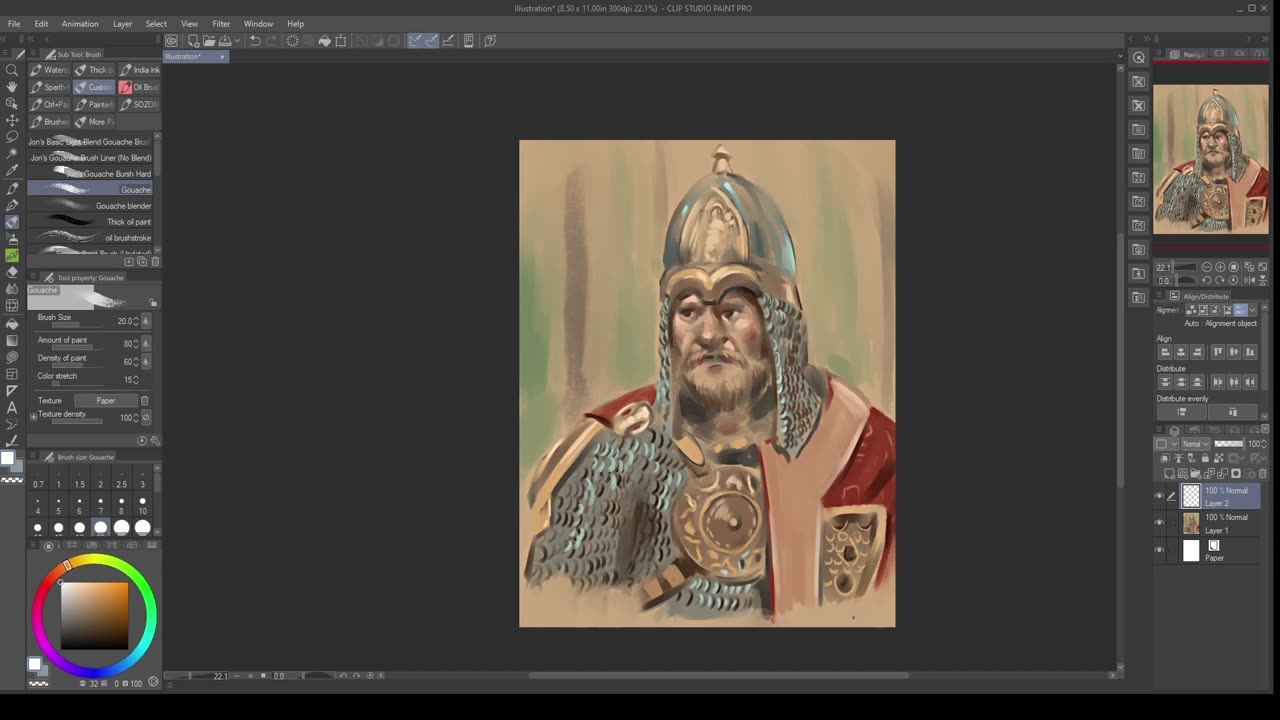Select the Thick paint sub tool group
The image size is (1280, 720).
[94, 70]
